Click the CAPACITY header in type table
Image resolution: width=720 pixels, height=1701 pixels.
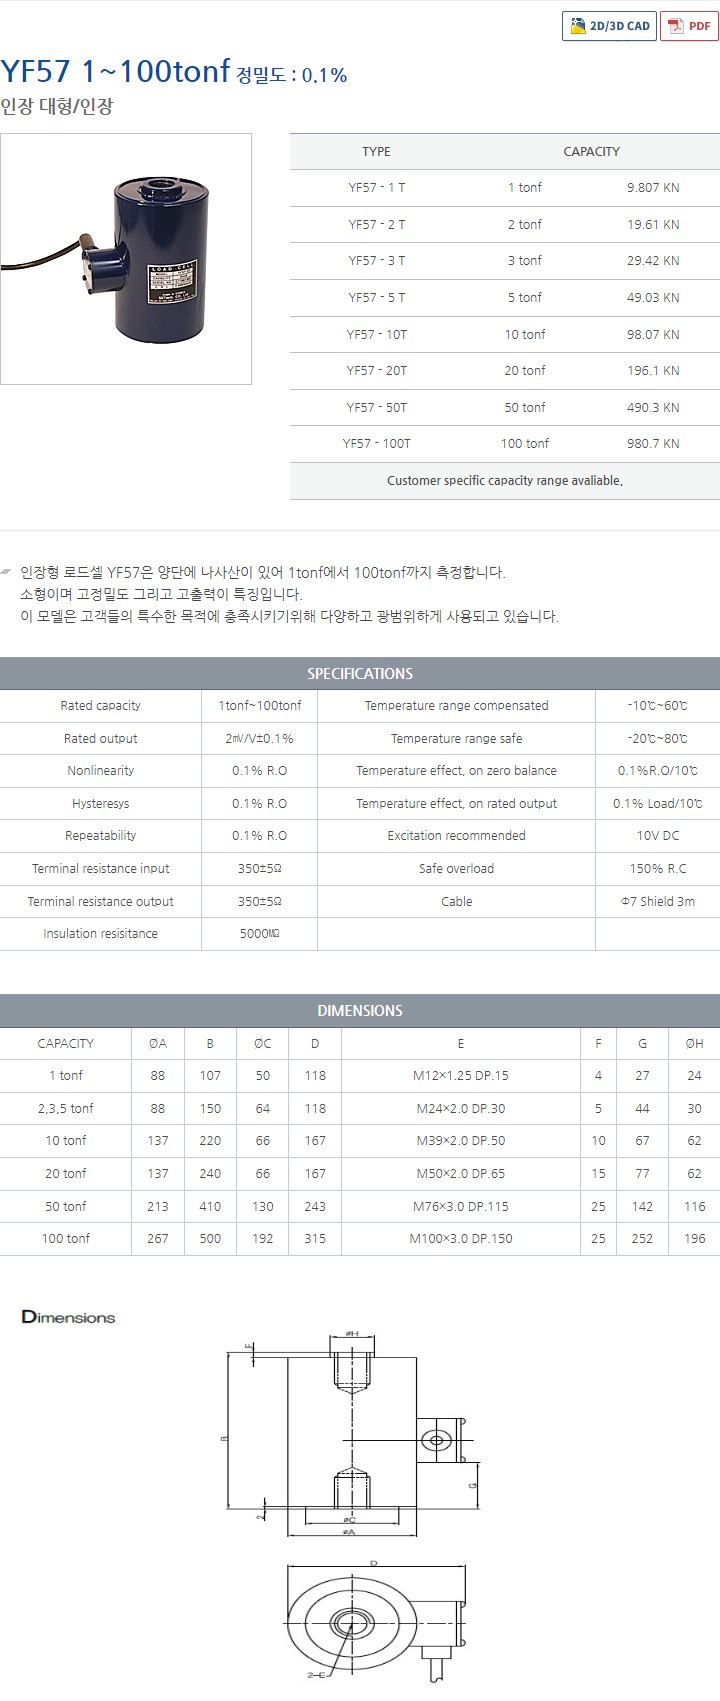pos(591,152)
